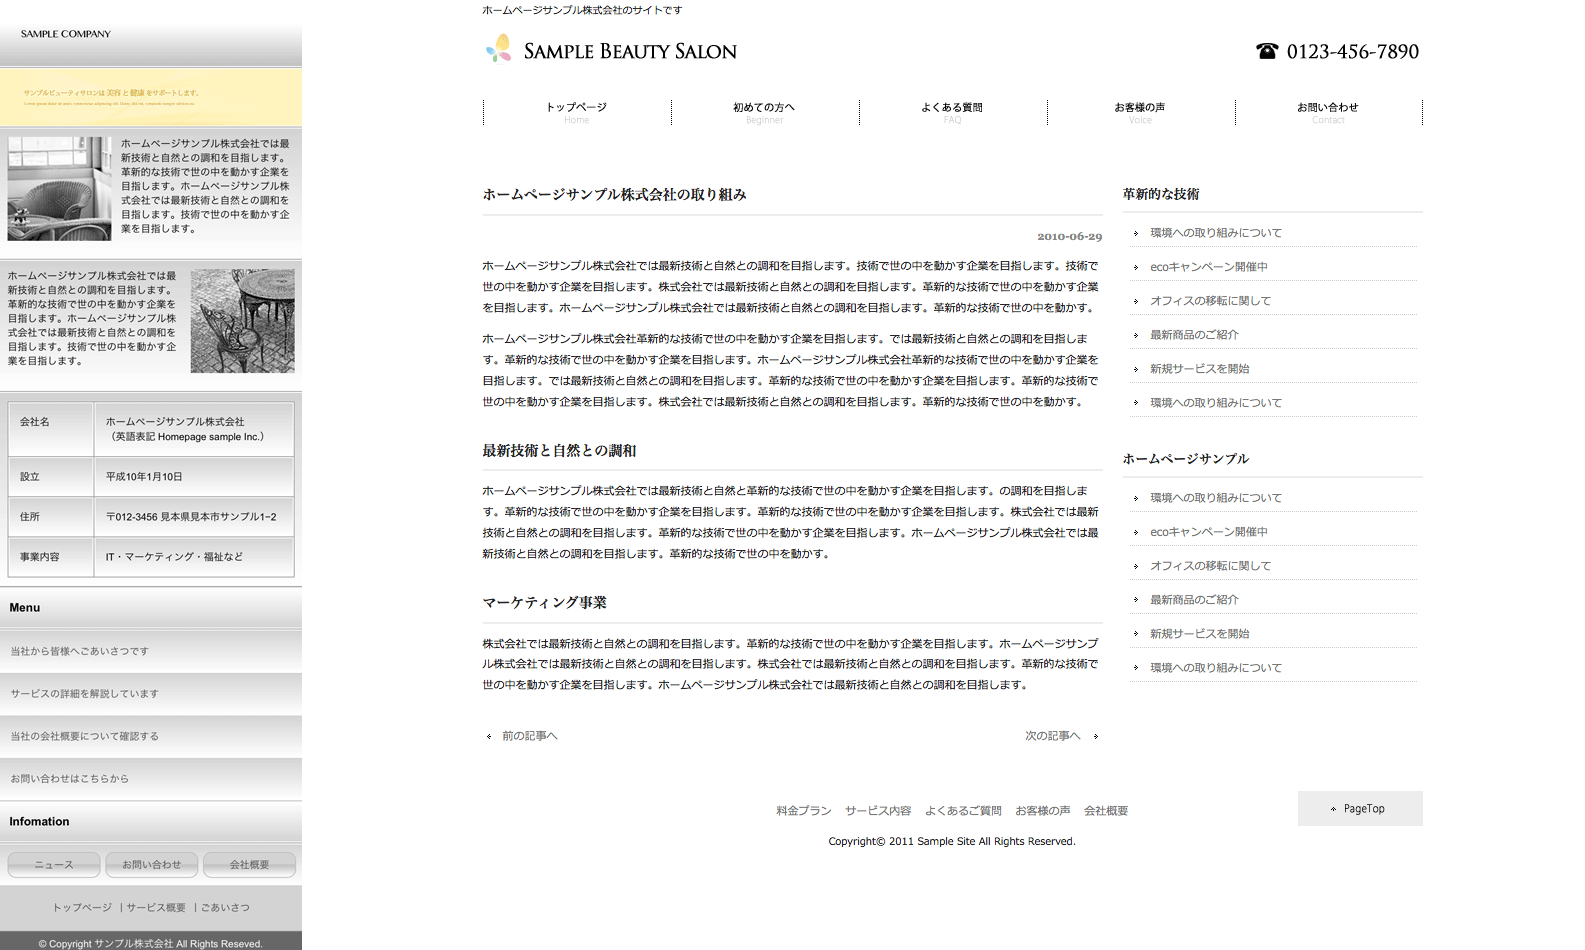
Task: Open the 初めての方へ Beginner navigation tab
Action: click(x=764, y=112)
